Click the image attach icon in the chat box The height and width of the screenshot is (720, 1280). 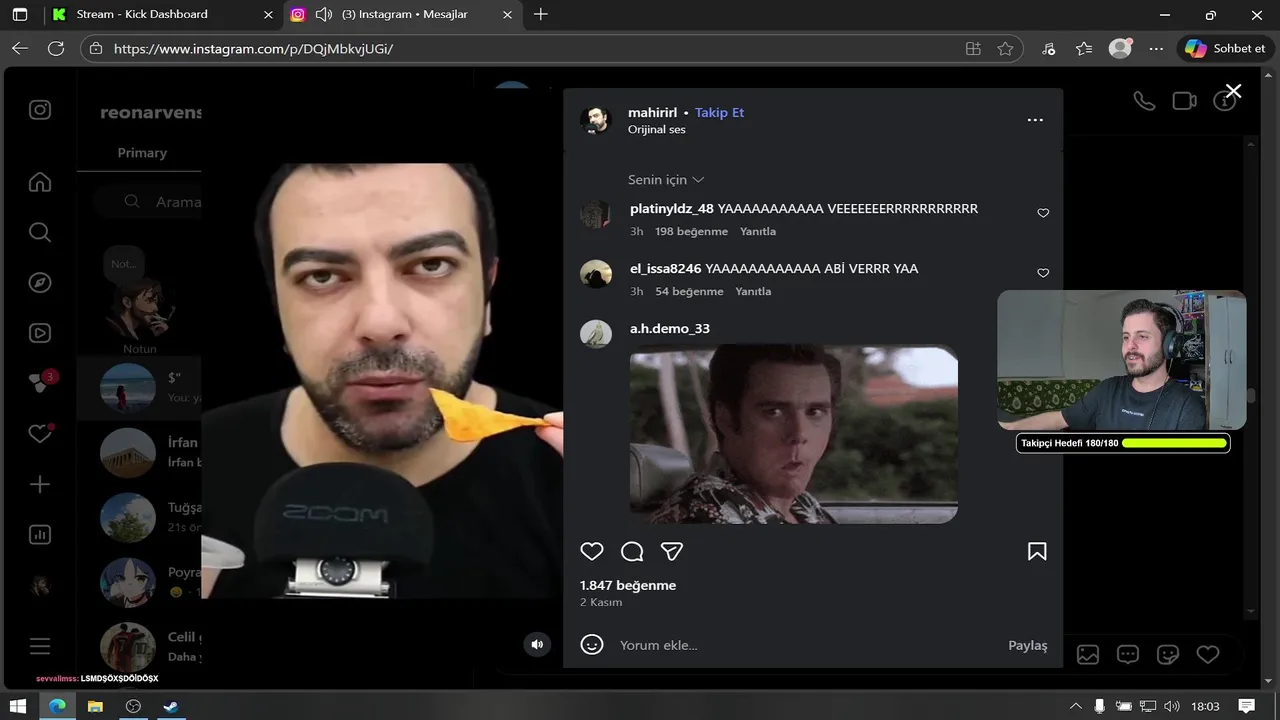[x=1088, y=655]
